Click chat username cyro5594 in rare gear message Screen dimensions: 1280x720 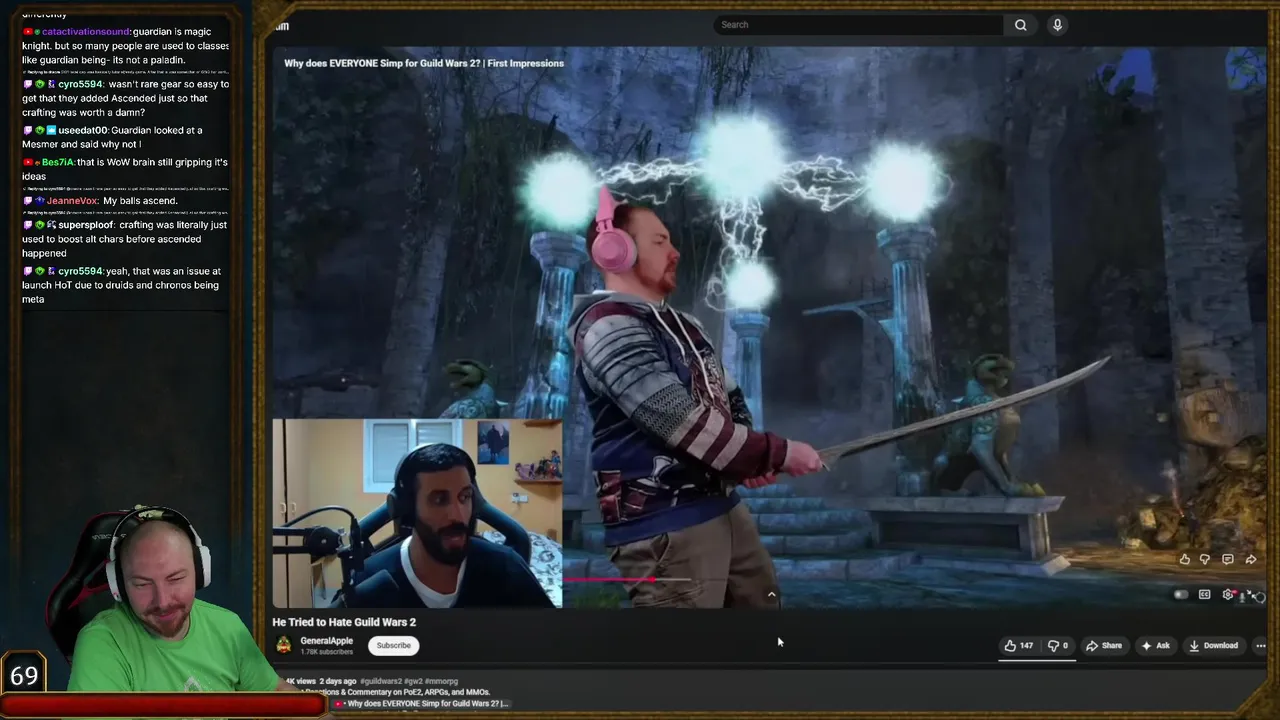click(x=80, y=85)
